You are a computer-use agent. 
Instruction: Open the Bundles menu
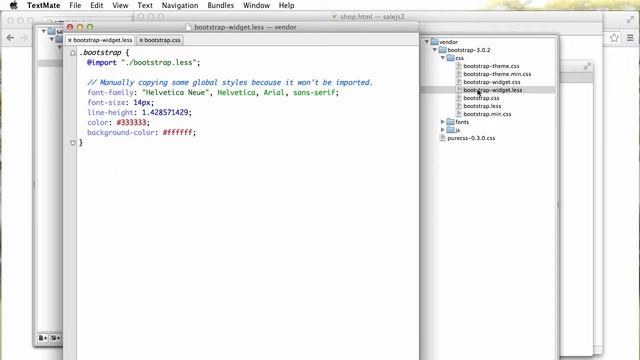[220, 5]
